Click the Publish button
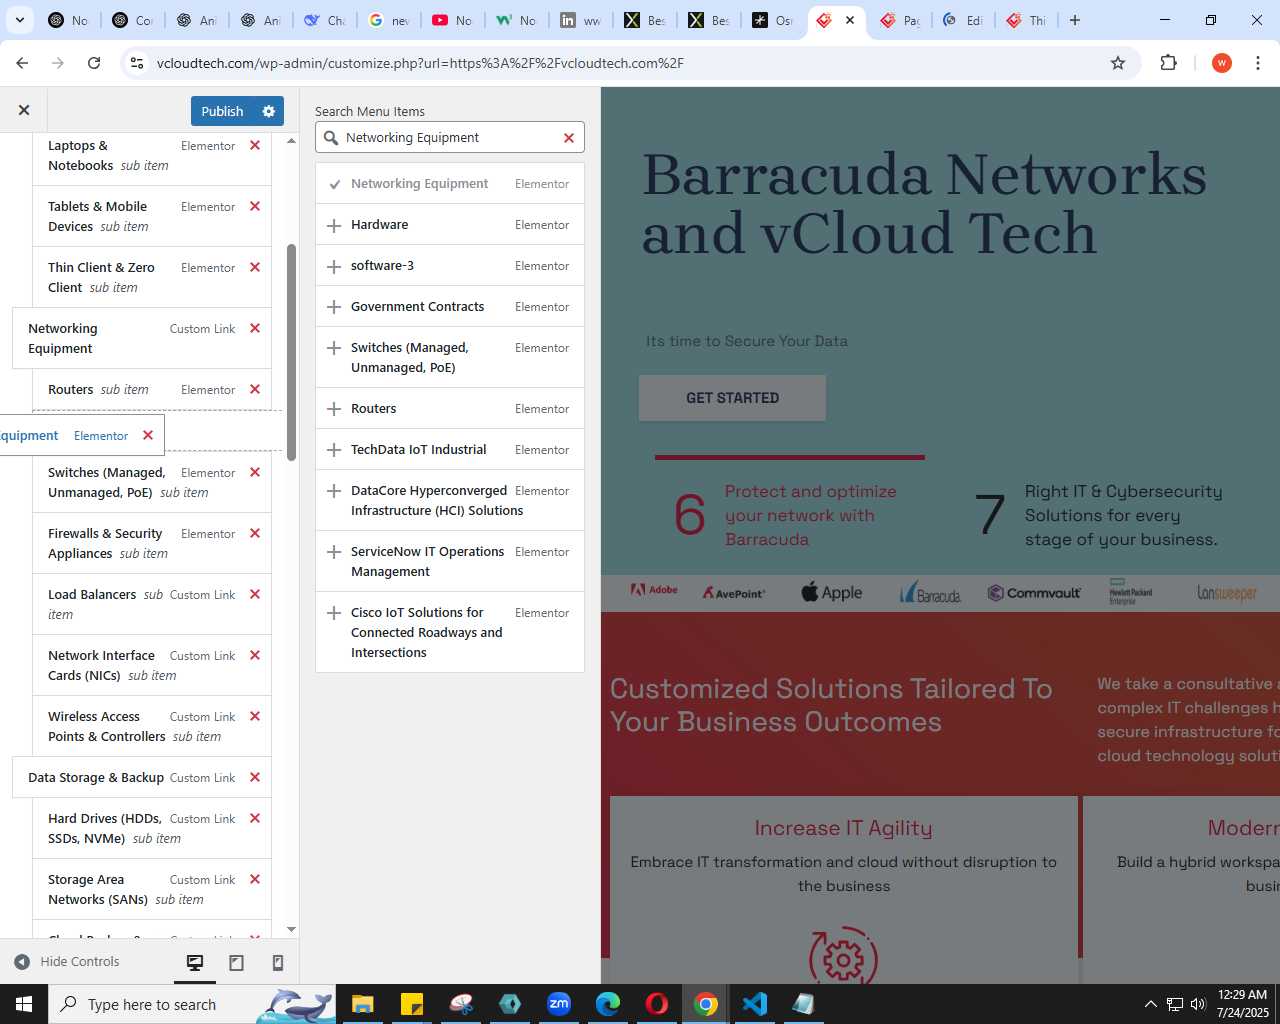This screenshot has height=1024, width=1280. click(222, 111)
